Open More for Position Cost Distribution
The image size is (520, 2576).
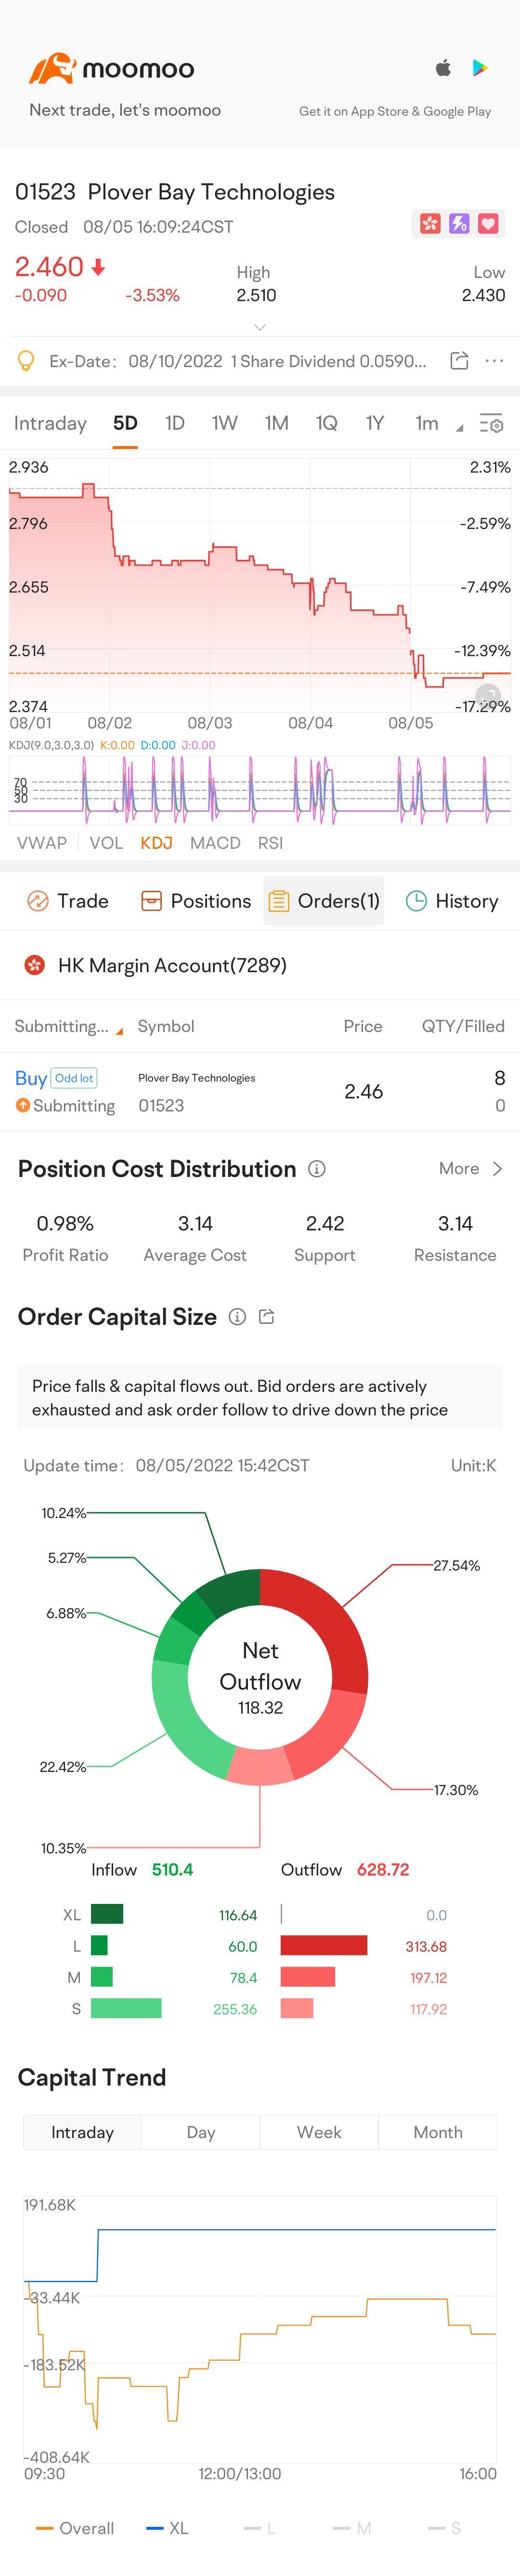[470, 1169]
